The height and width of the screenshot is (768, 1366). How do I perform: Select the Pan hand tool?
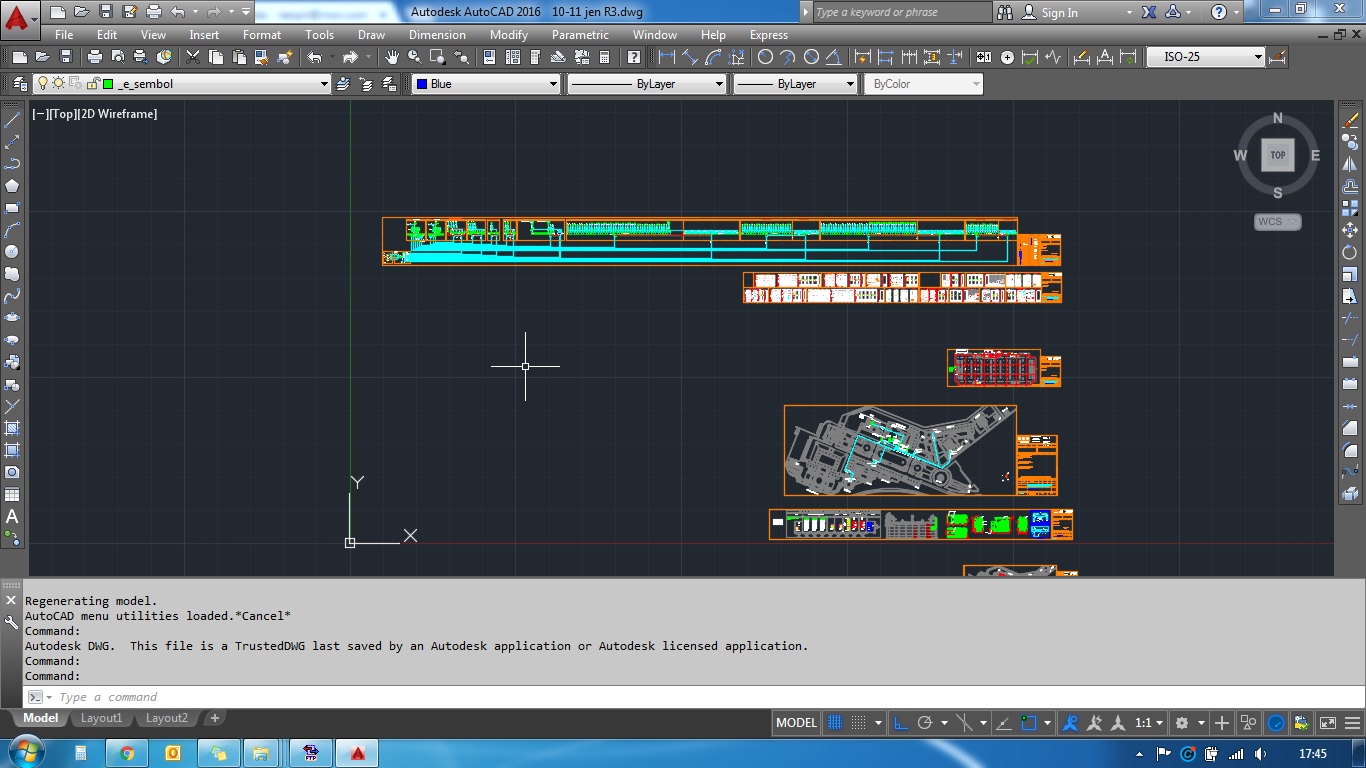(x=392, y=57)
